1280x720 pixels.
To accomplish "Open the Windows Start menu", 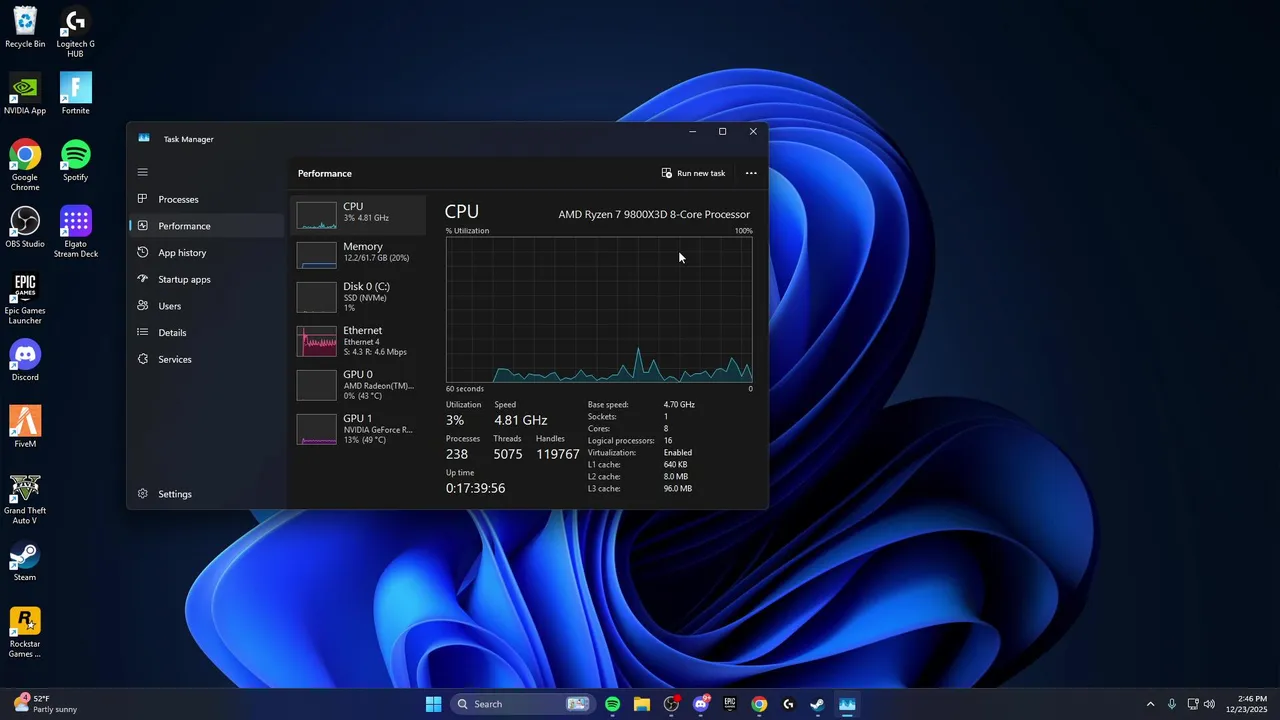I will (x=433, y=704).
